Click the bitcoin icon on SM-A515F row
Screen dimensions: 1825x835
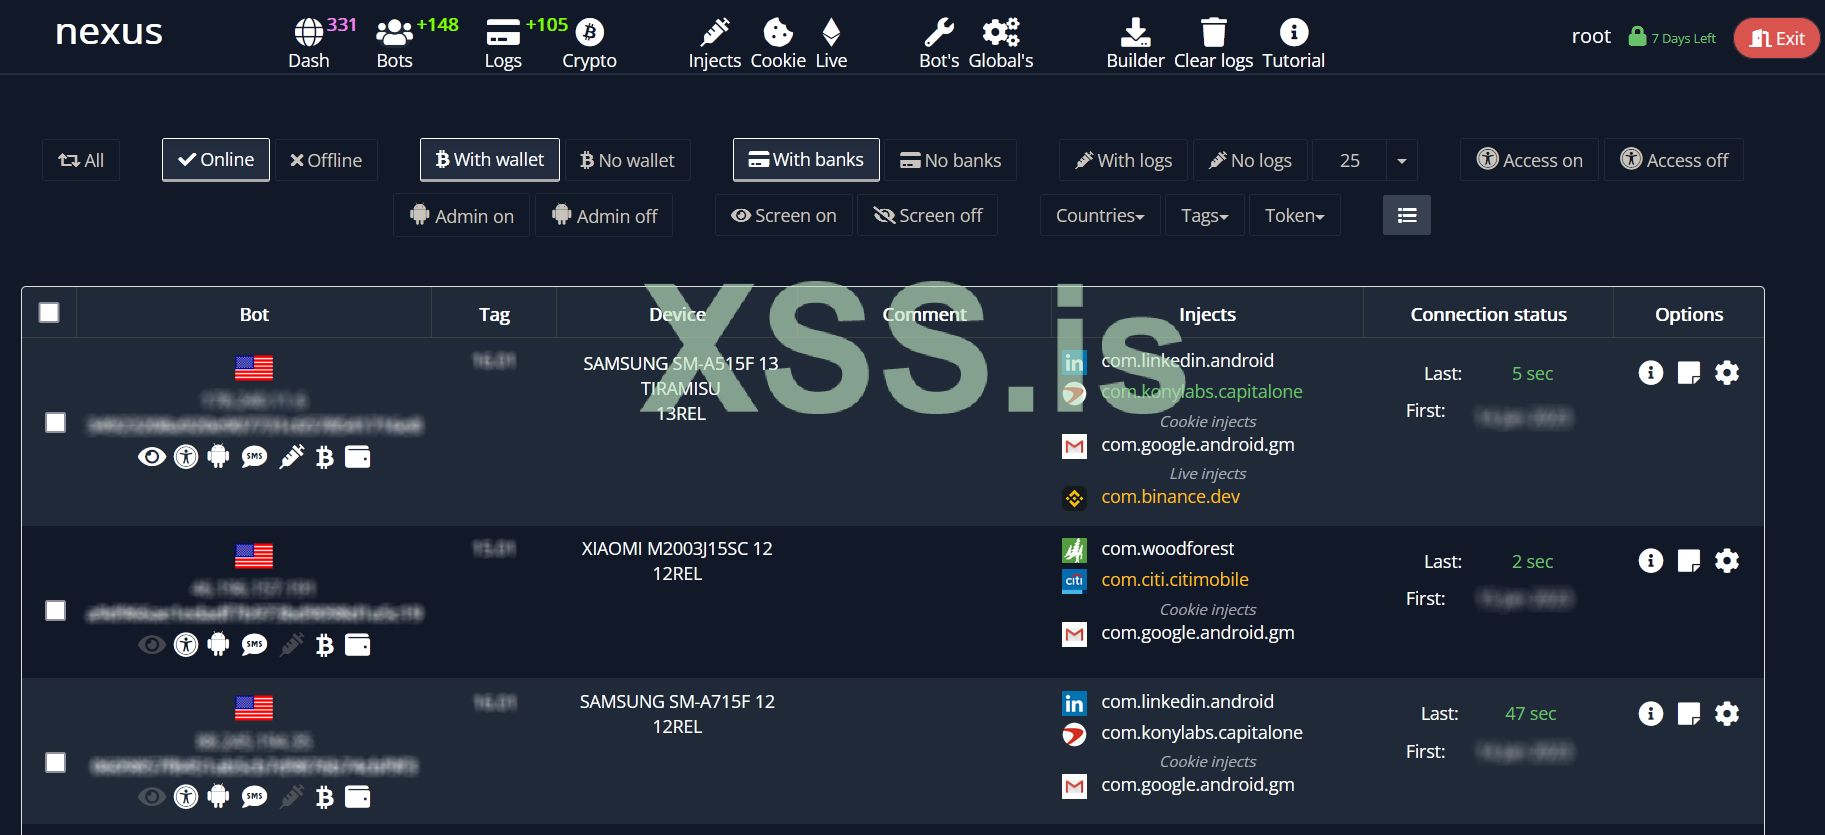(324, 457)
